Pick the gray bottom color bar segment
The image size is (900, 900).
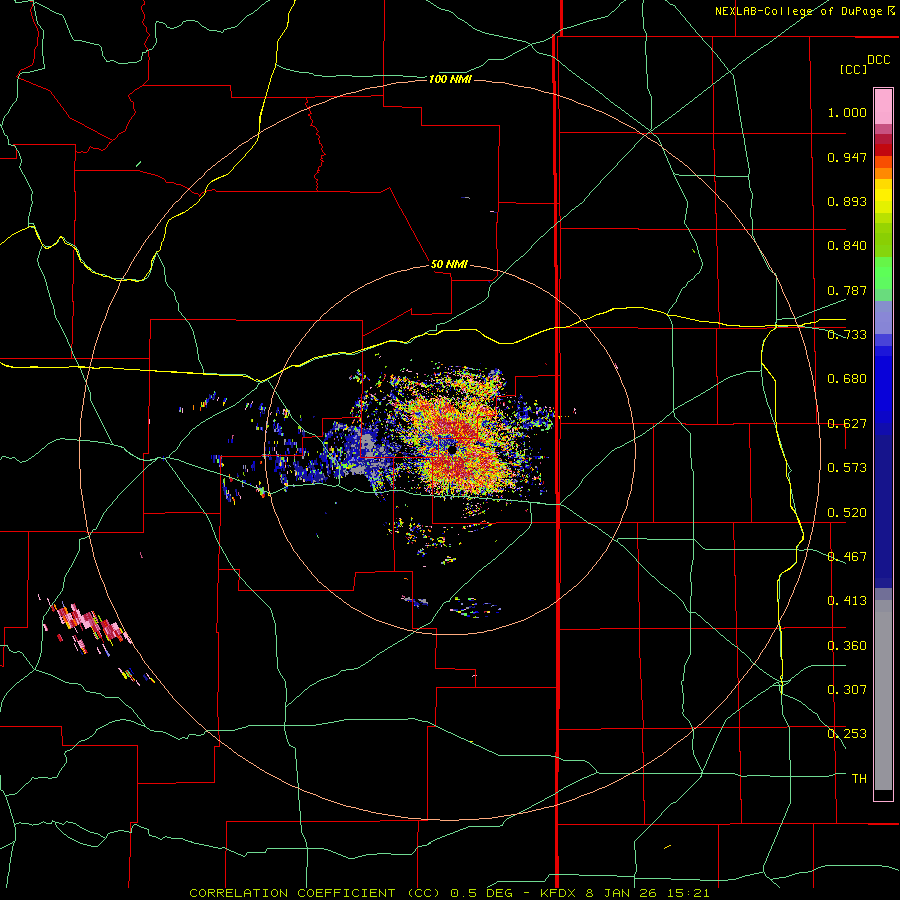click(883, 695)
